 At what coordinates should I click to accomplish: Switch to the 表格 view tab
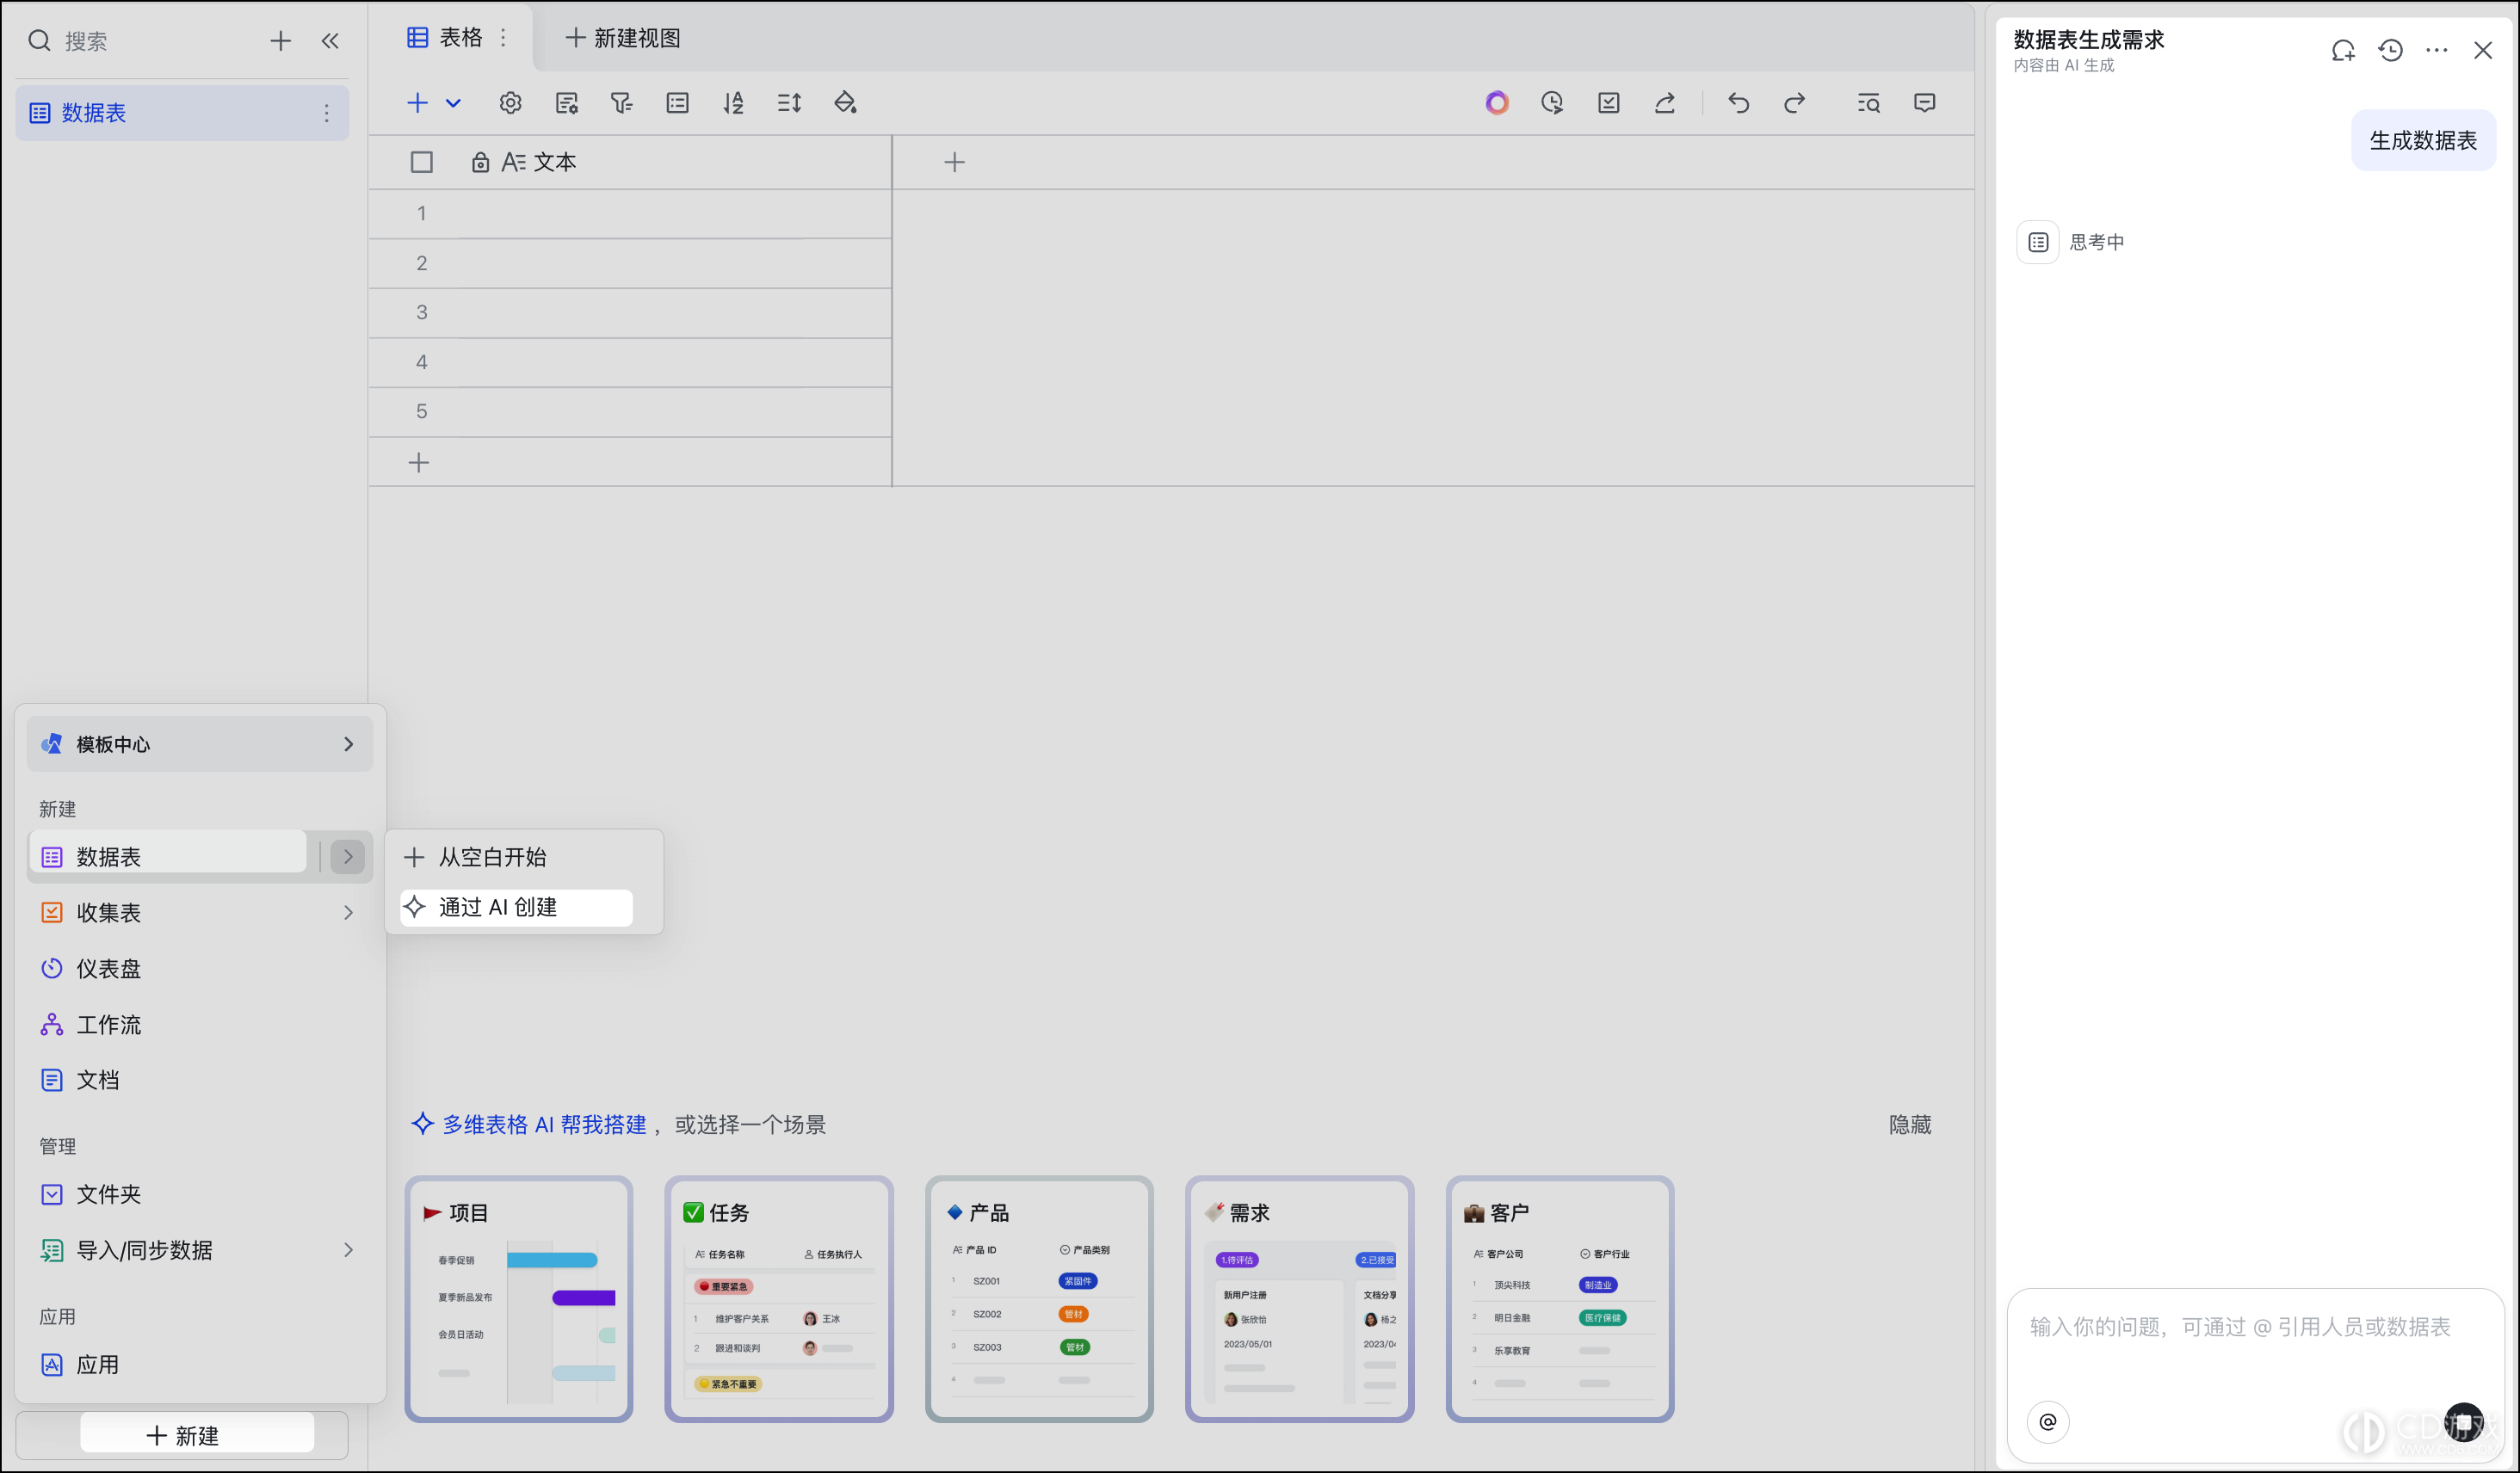(445, 38)
